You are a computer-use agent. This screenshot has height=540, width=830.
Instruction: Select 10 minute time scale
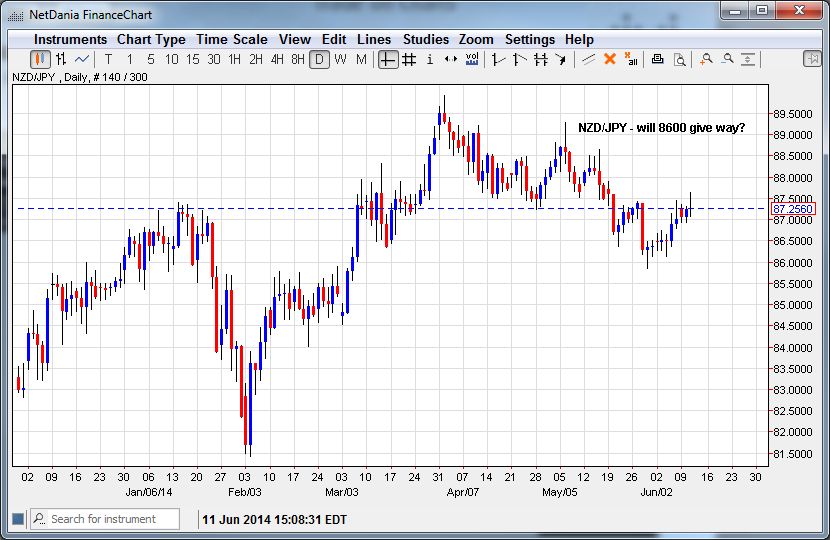pos(172,59)
